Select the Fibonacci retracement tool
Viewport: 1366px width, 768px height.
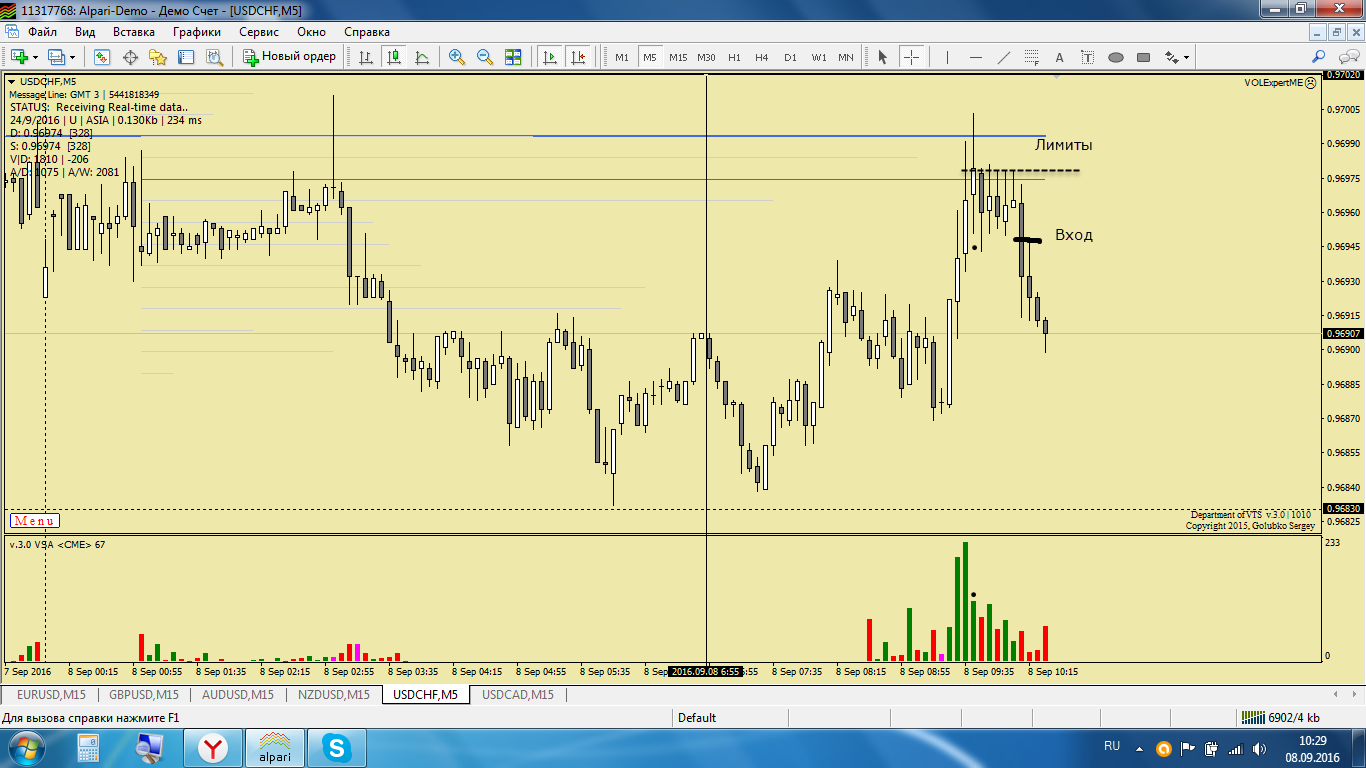(x=1032, y=57)
